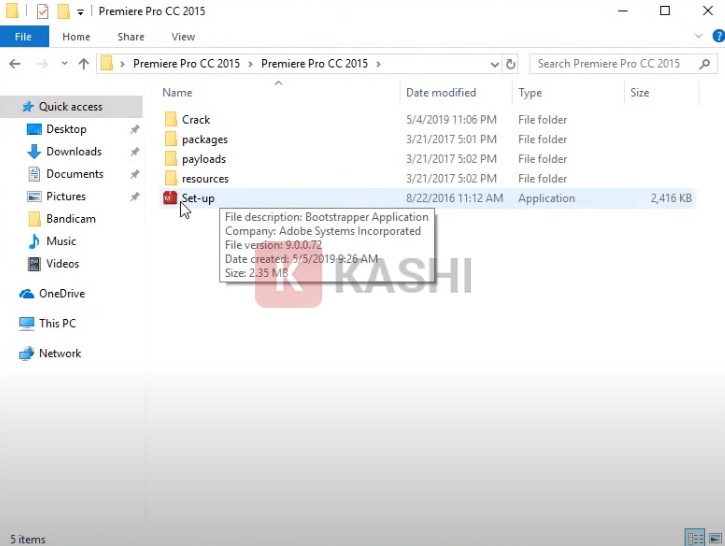Sort files by Name column
The height and width of the screenshot is (546, 725).
[x=177, y=92]
